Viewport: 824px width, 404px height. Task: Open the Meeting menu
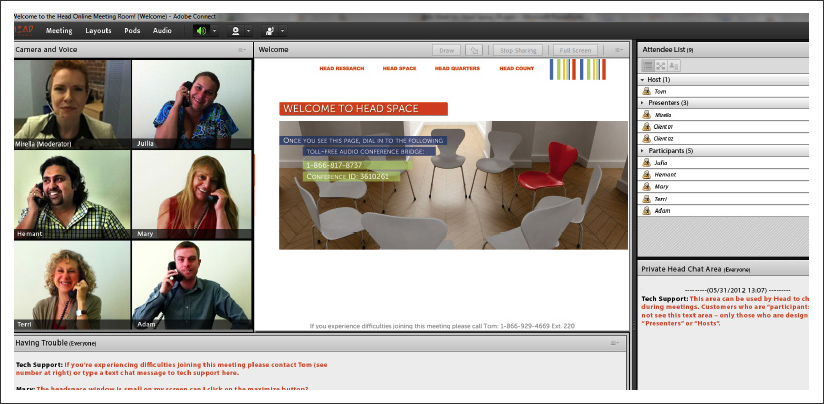coord(59,31)
